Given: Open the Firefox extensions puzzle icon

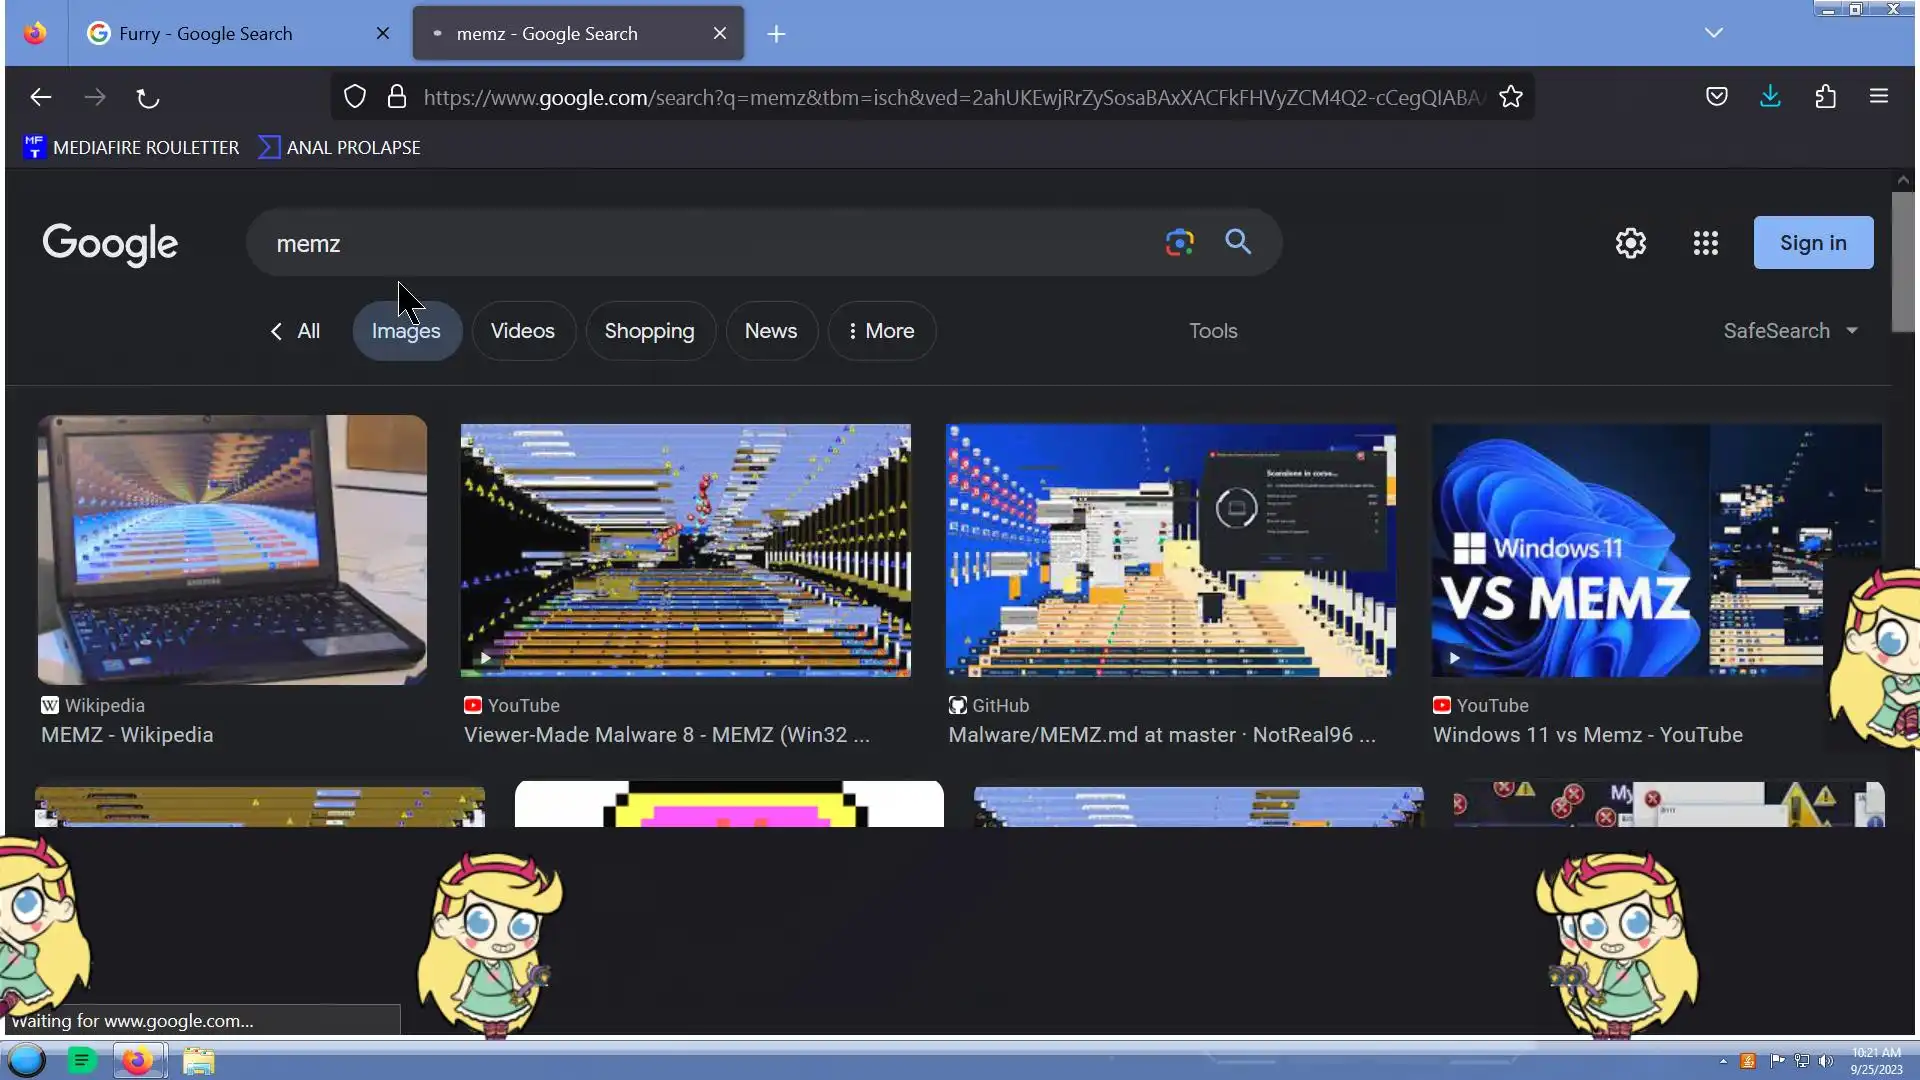Looking at the screenshot, I should (1825, 97).
